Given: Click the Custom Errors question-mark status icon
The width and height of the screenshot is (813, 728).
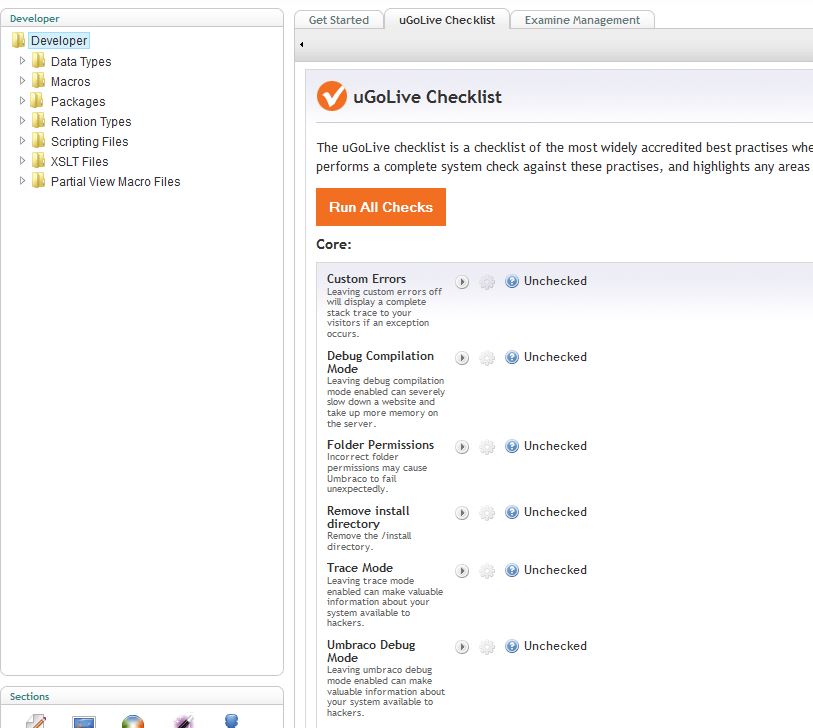Looking at the screenshot, I should [512, 281].
